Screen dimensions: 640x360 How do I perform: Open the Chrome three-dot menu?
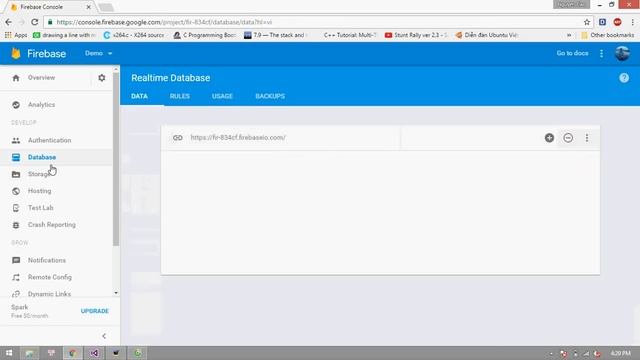pyautogui.click(x=632, y=22)
